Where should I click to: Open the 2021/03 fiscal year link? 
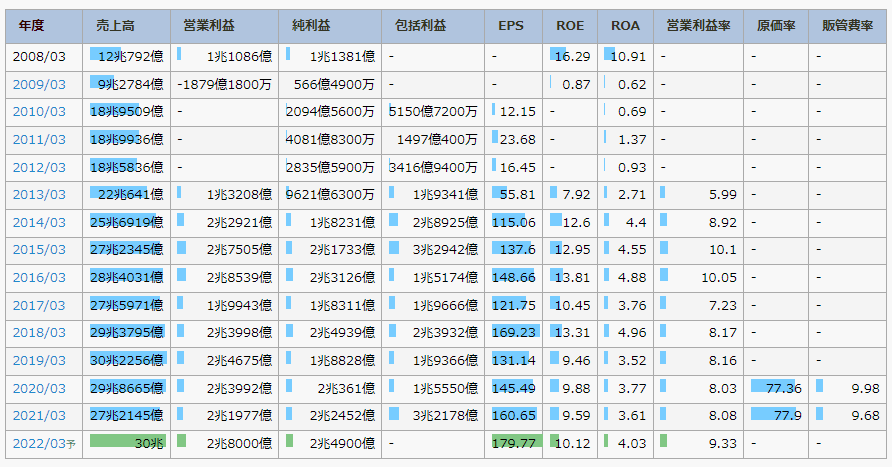point(39,416)
